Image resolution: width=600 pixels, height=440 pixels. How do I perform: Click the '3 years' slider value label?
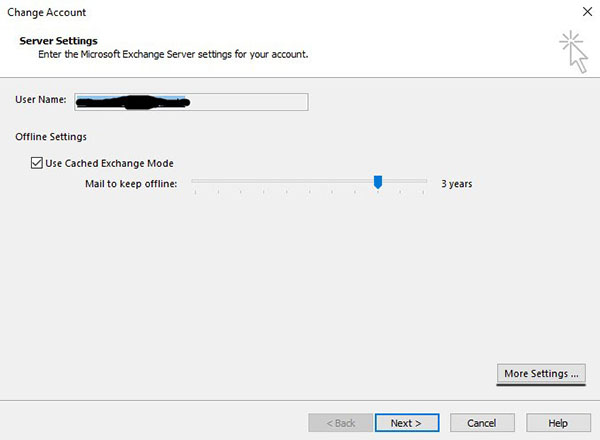tap(457, 184)
